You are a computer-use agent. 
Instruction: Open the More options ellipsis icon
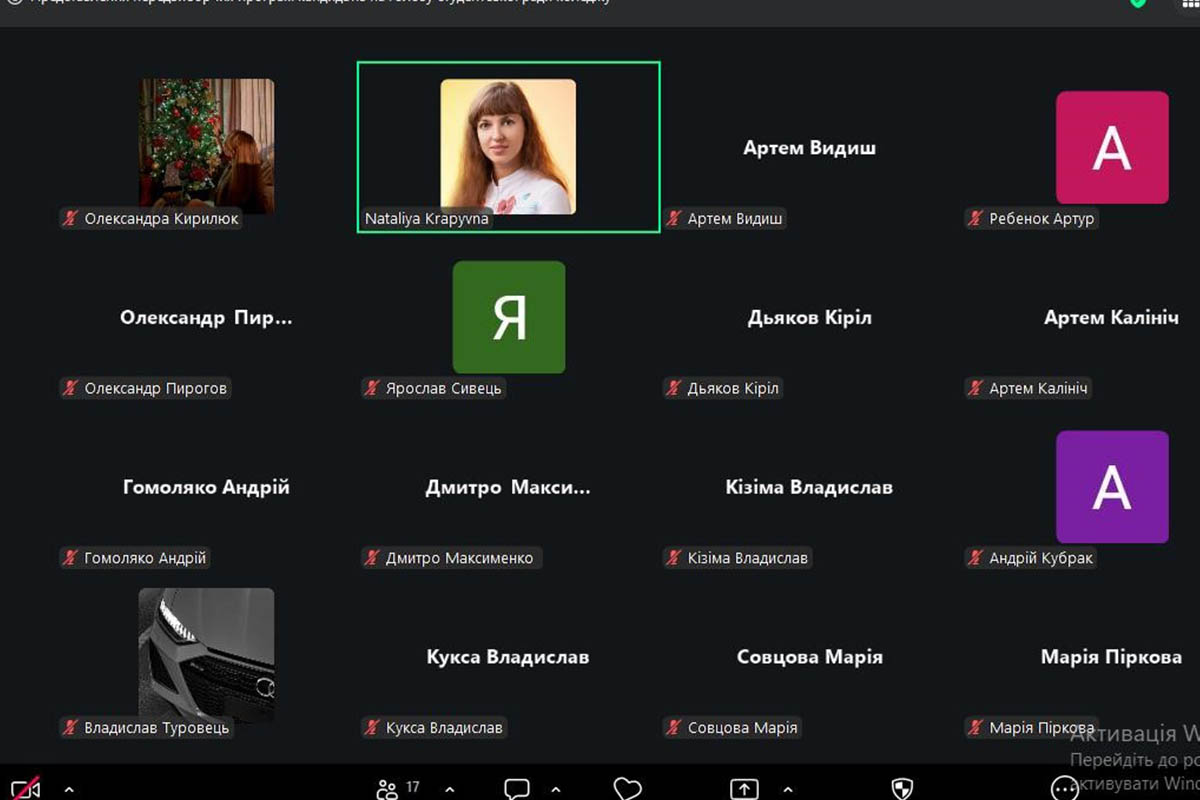[1065, 789]
